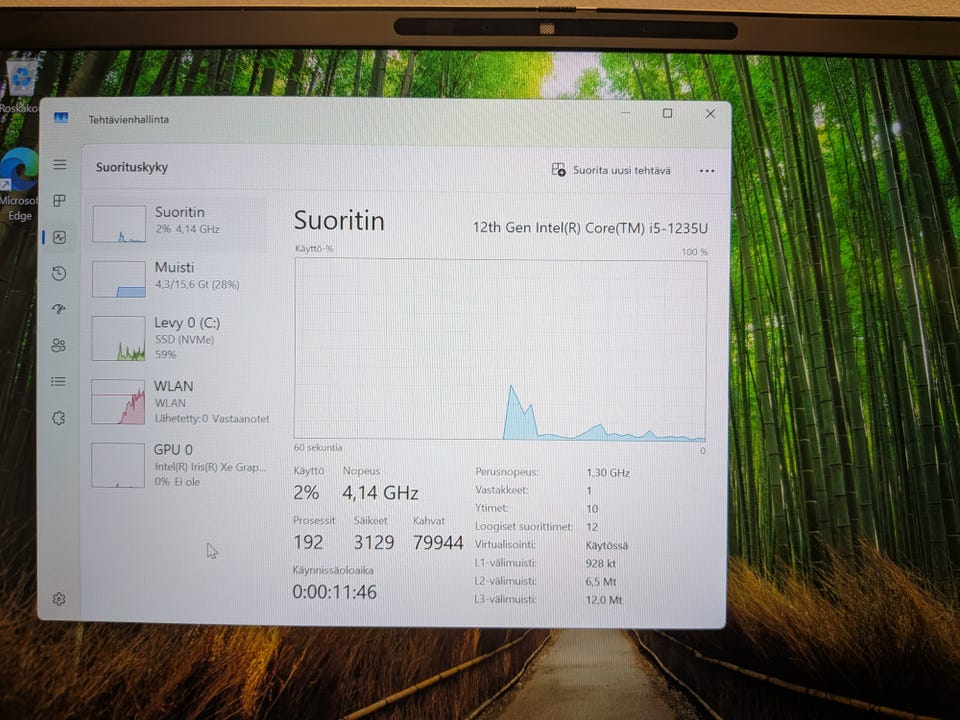Select the Performance page icon in sidebar
This screenshot has width=960, height=720.
tap(59, 238)
